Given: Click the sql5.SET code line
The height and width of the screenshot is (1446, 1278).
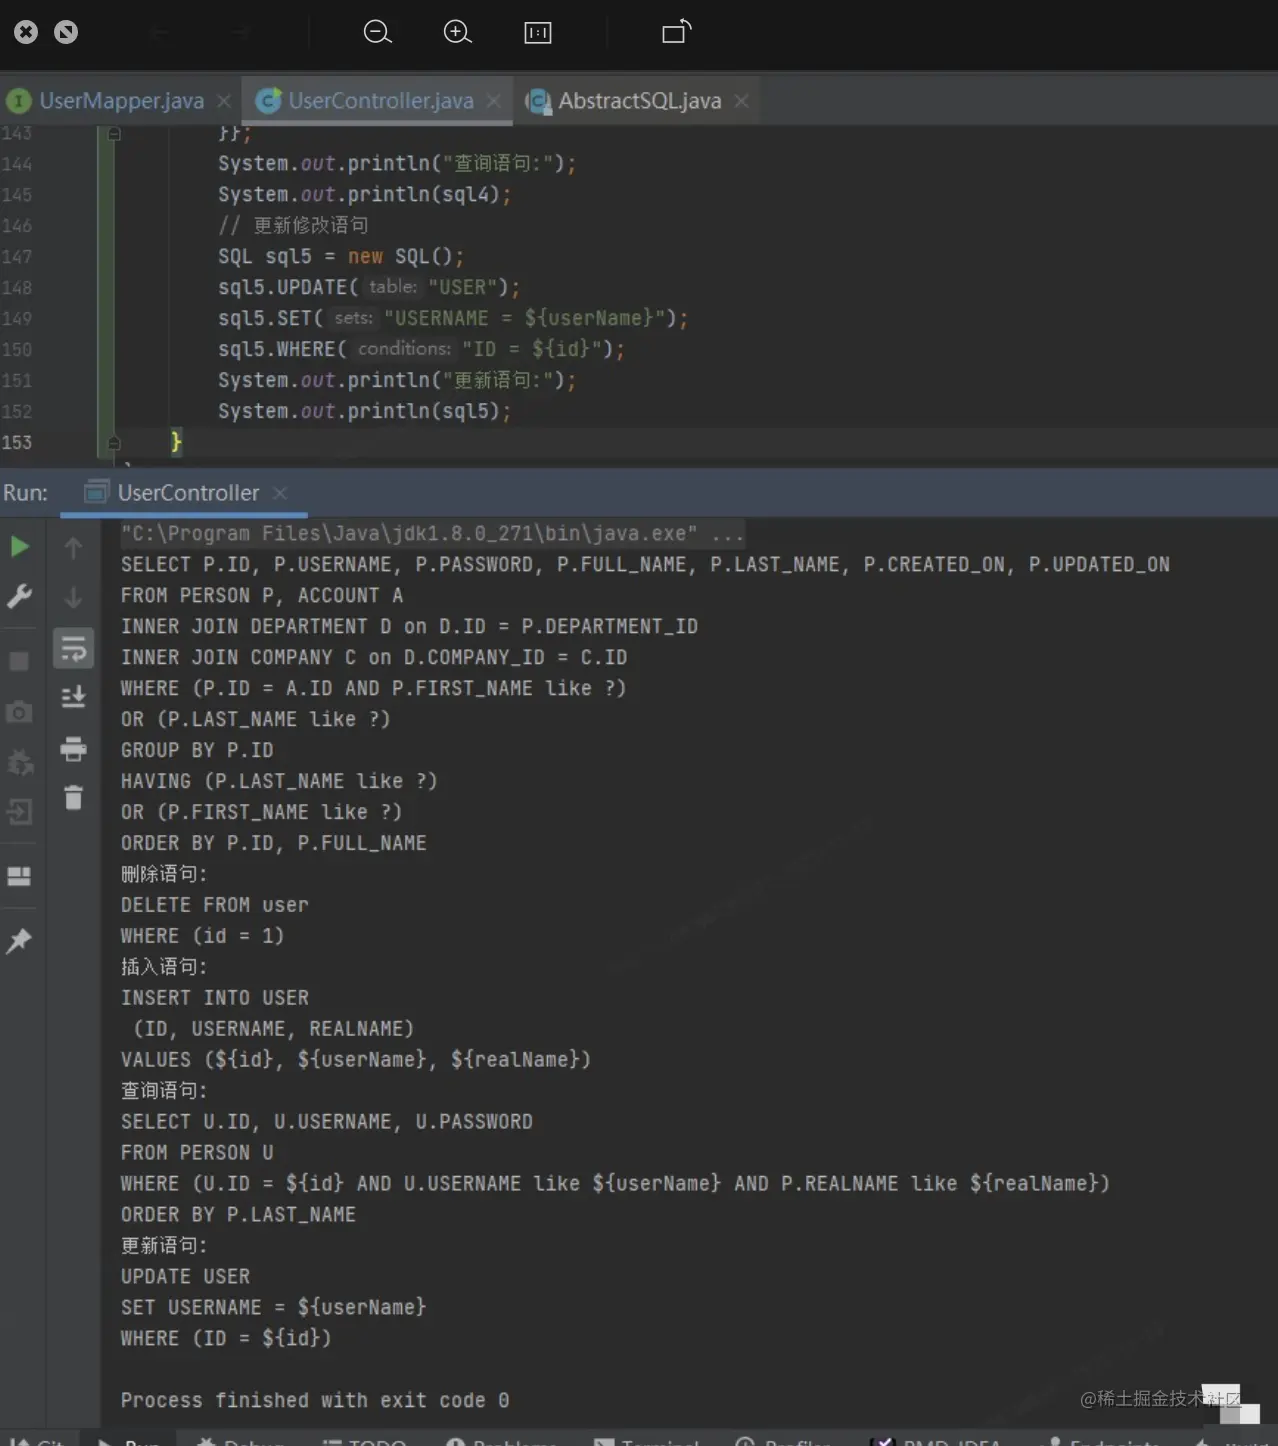Looking at the screenshot, I should point(453,318).
